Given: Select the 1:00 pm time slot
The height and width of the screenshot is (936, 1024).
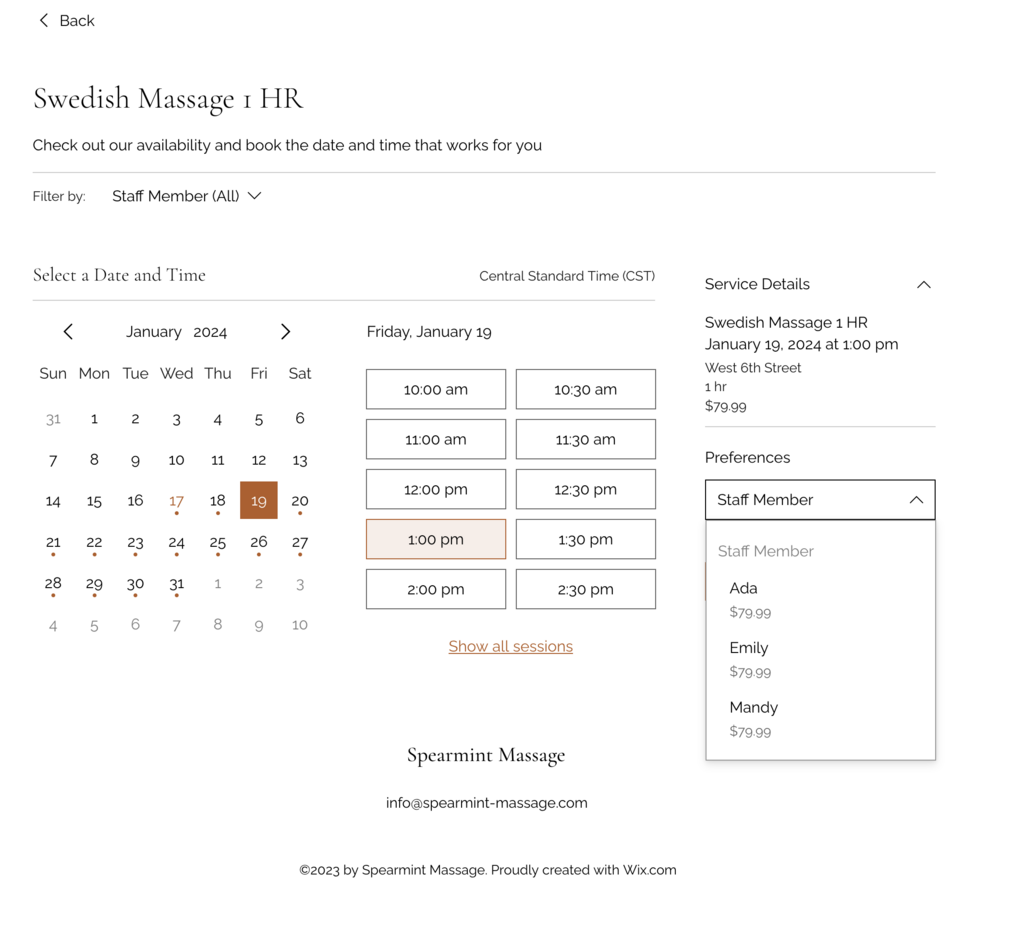Looking at the screenshot, I should tap(436, 540).
